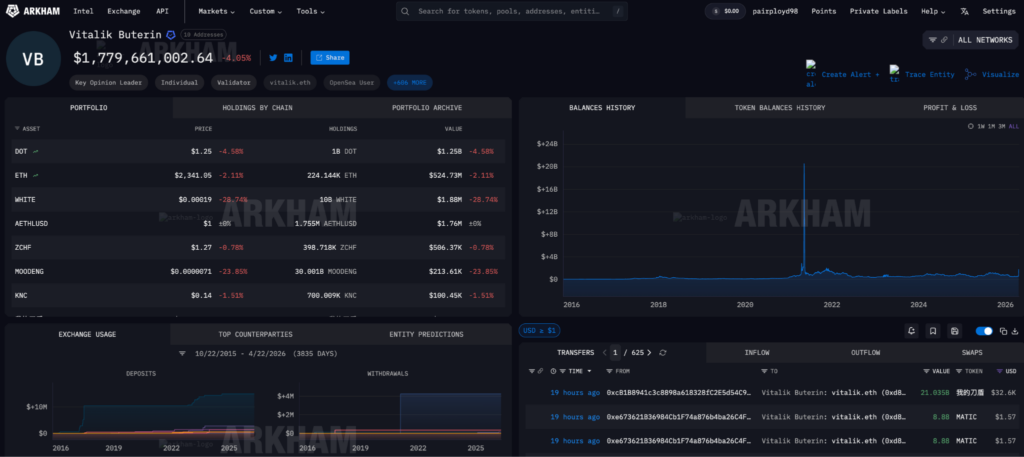Click the language translation icon
The height and width of the screenshot is (457, 1024).
pyautogui.click(x=964, y=11)
